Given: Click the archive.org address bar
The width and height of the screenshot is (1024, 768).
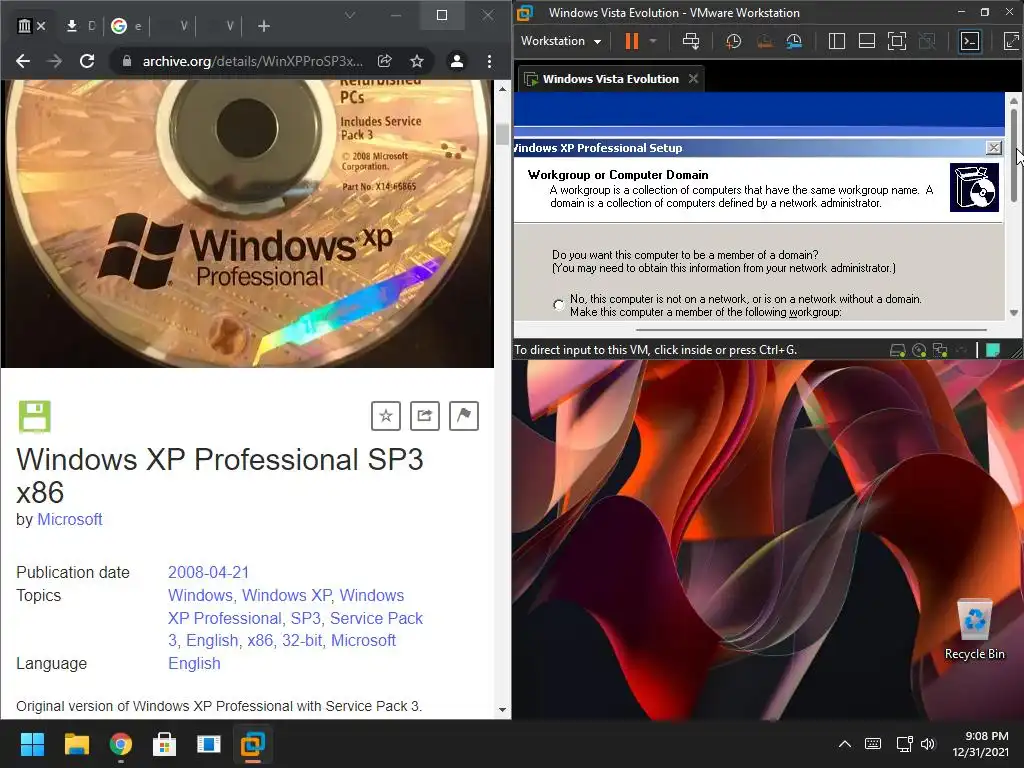Looking at the screenshot, I should 251,61.
